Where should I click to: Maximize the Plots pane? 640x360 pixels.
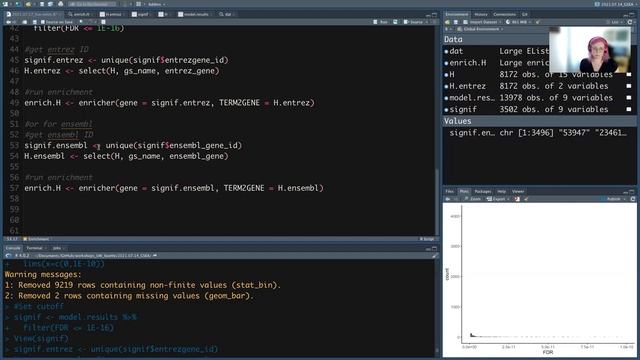pos(632,191)
